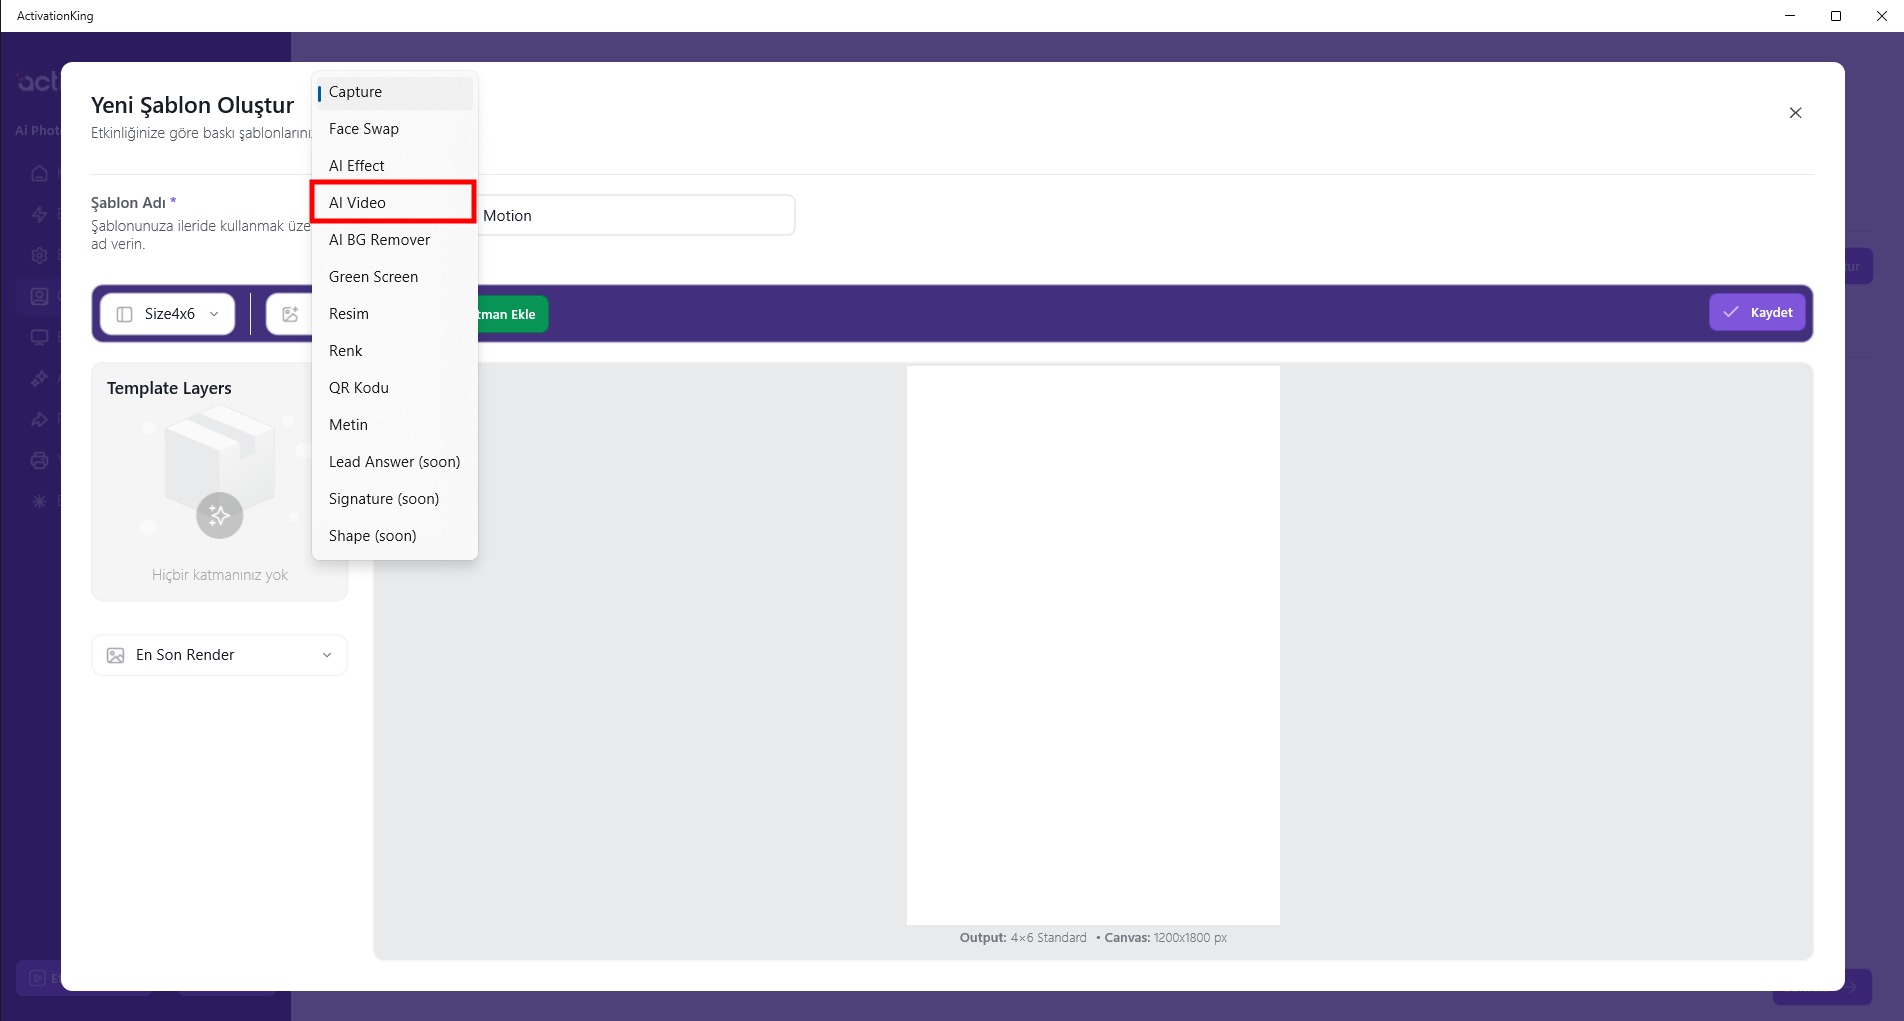The width and height of the screenshot is (1904, 1021).
Task: Close the Yeni Şablon Oluştur dialog
Action: tap(1795, 113)
